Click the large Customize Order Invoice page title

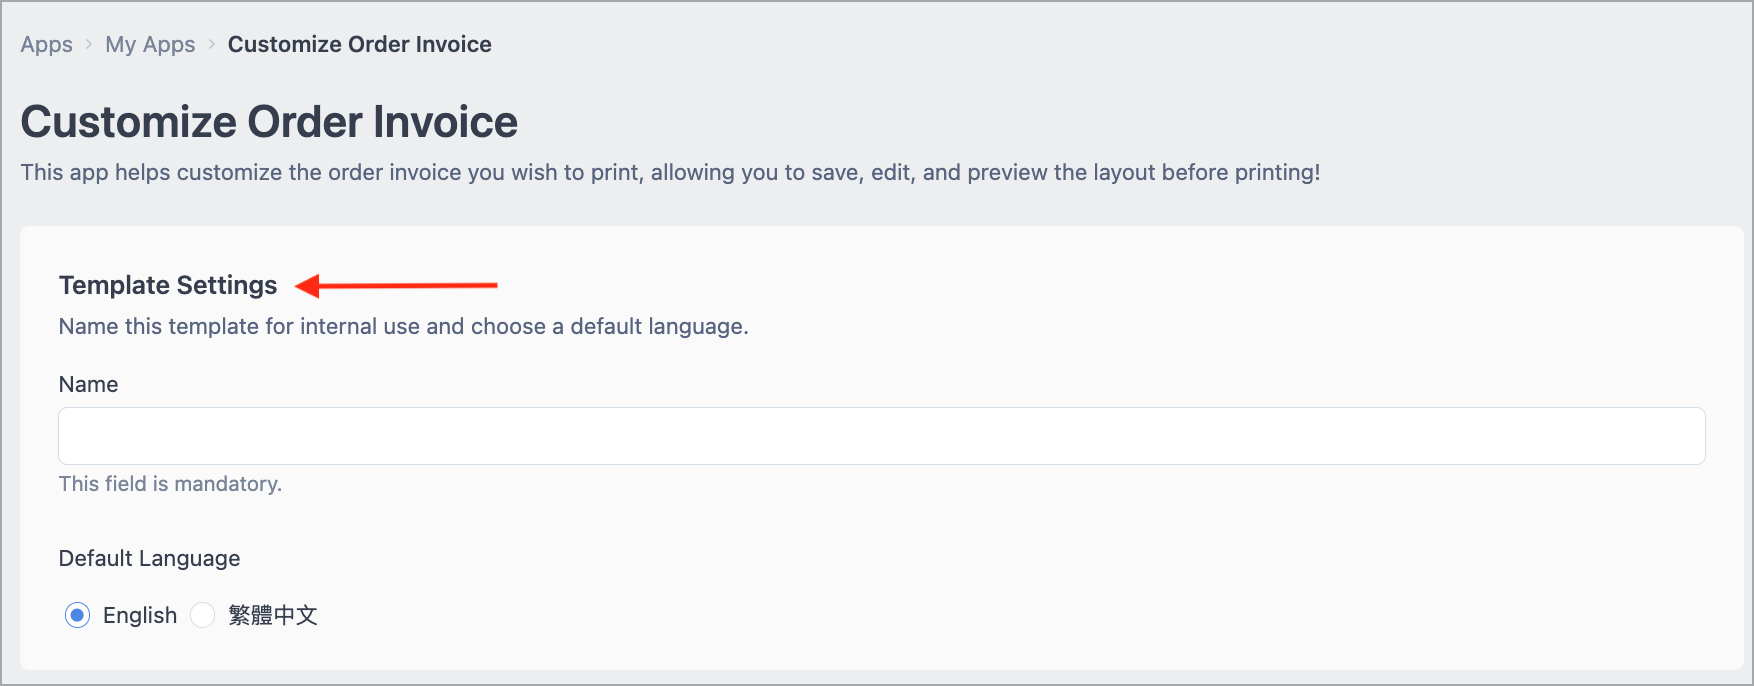tap(269, 122)
